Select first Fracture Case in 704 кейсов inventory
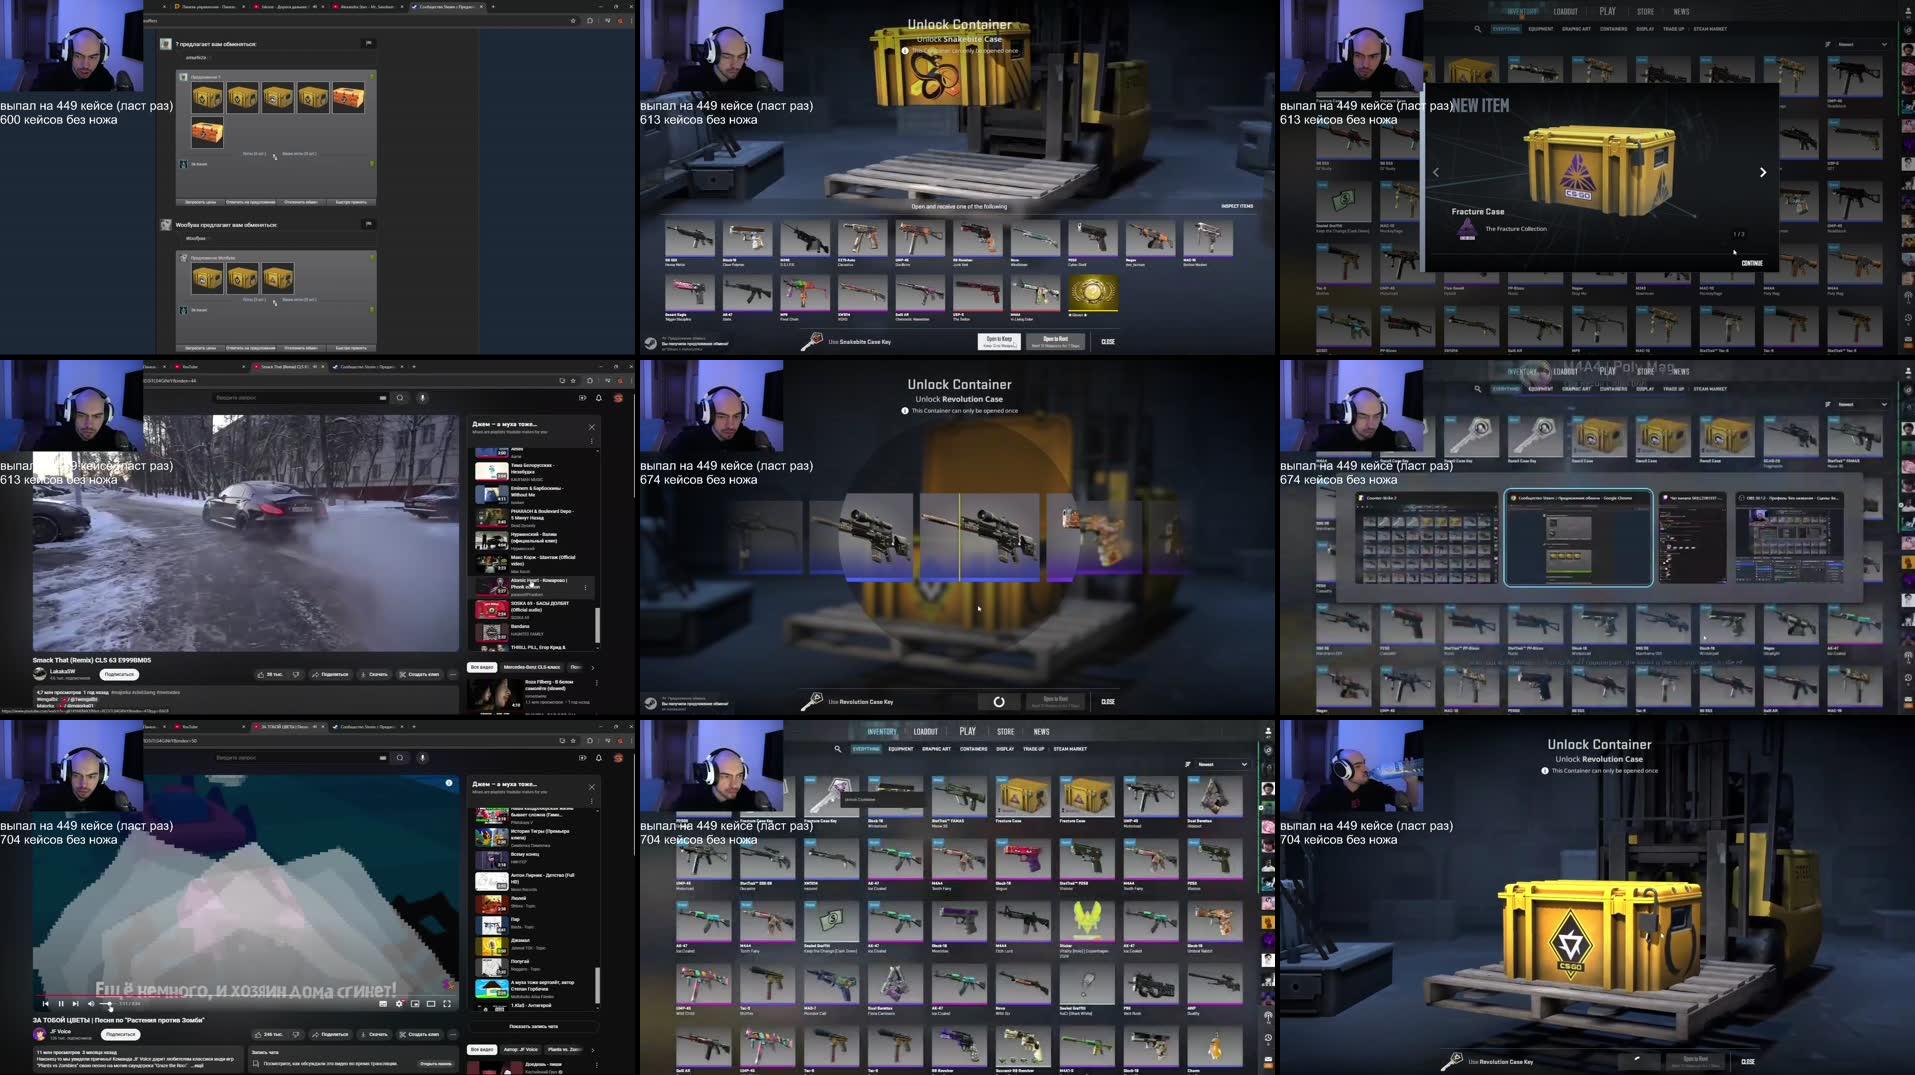Image resolution: width=1915 pixels, height=1075 pixels. pos(1022,799)
